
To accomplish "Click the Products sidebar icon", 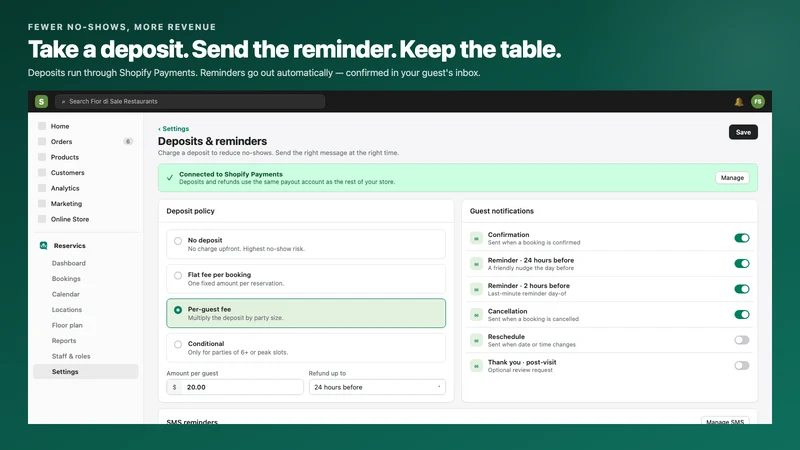I will tap(42, 157).
